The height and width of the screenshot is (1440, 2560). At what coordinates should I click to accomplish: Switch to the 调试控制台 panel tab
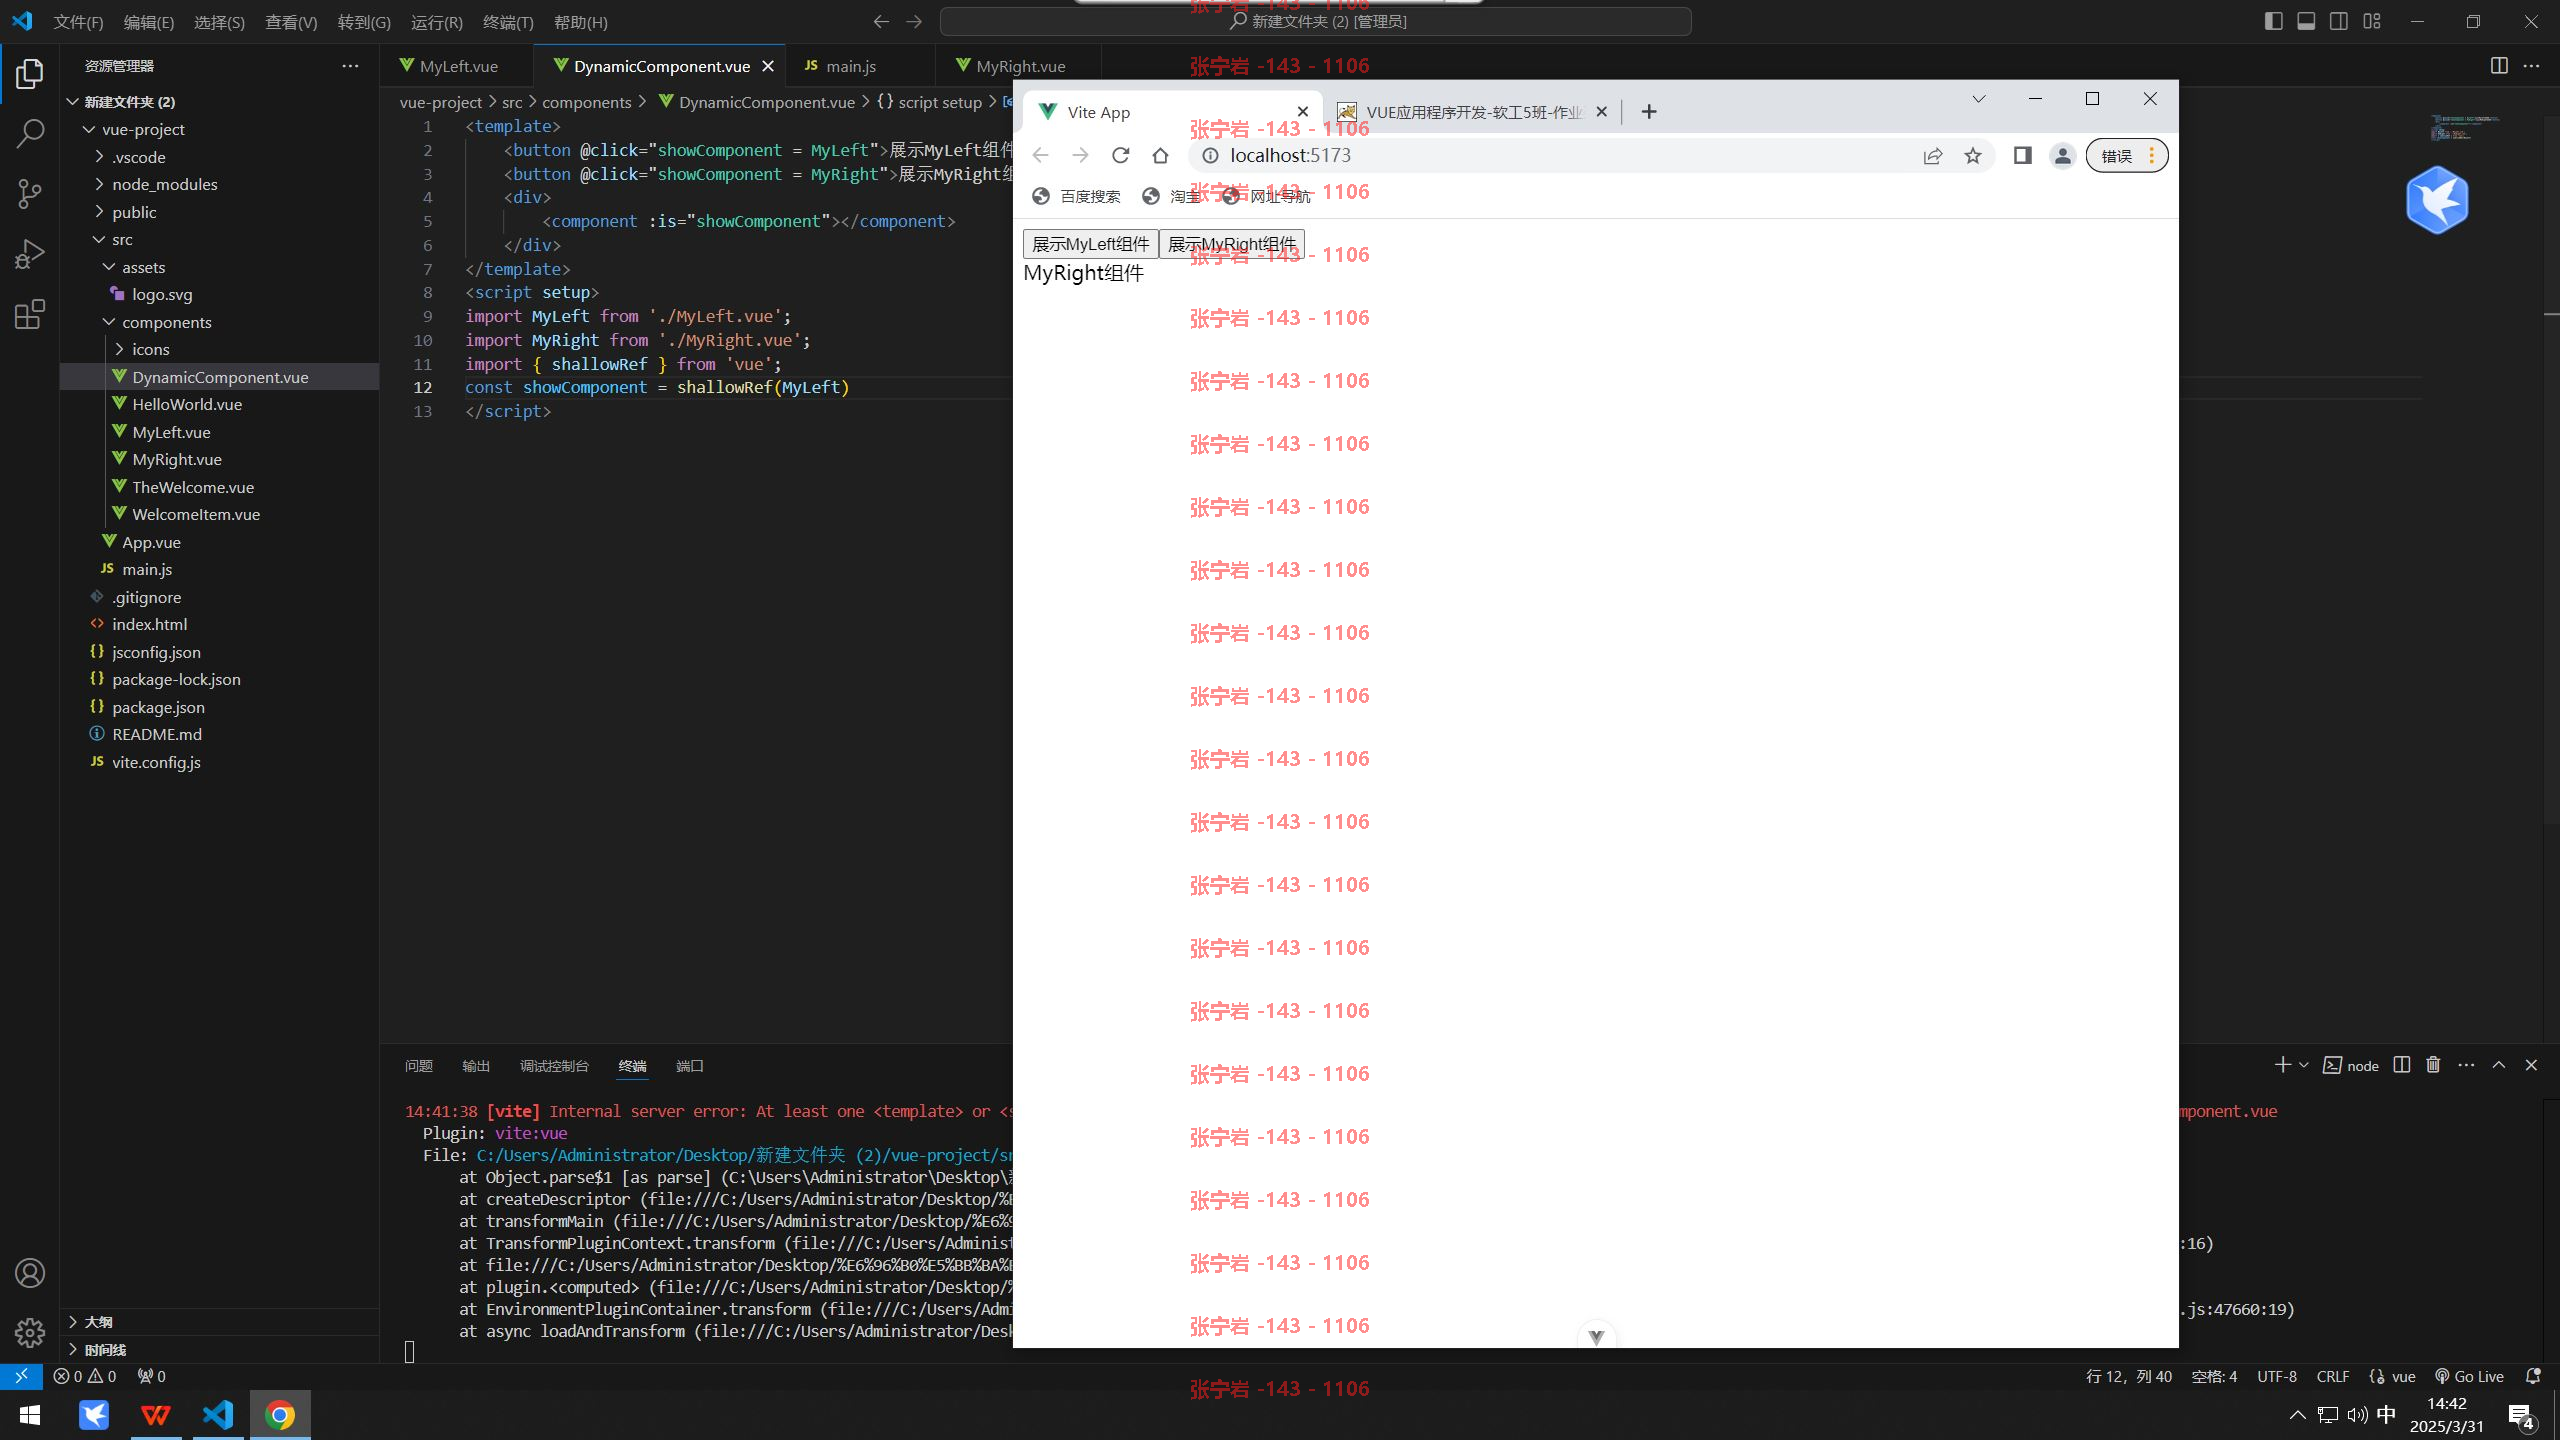click(554, 1066)
